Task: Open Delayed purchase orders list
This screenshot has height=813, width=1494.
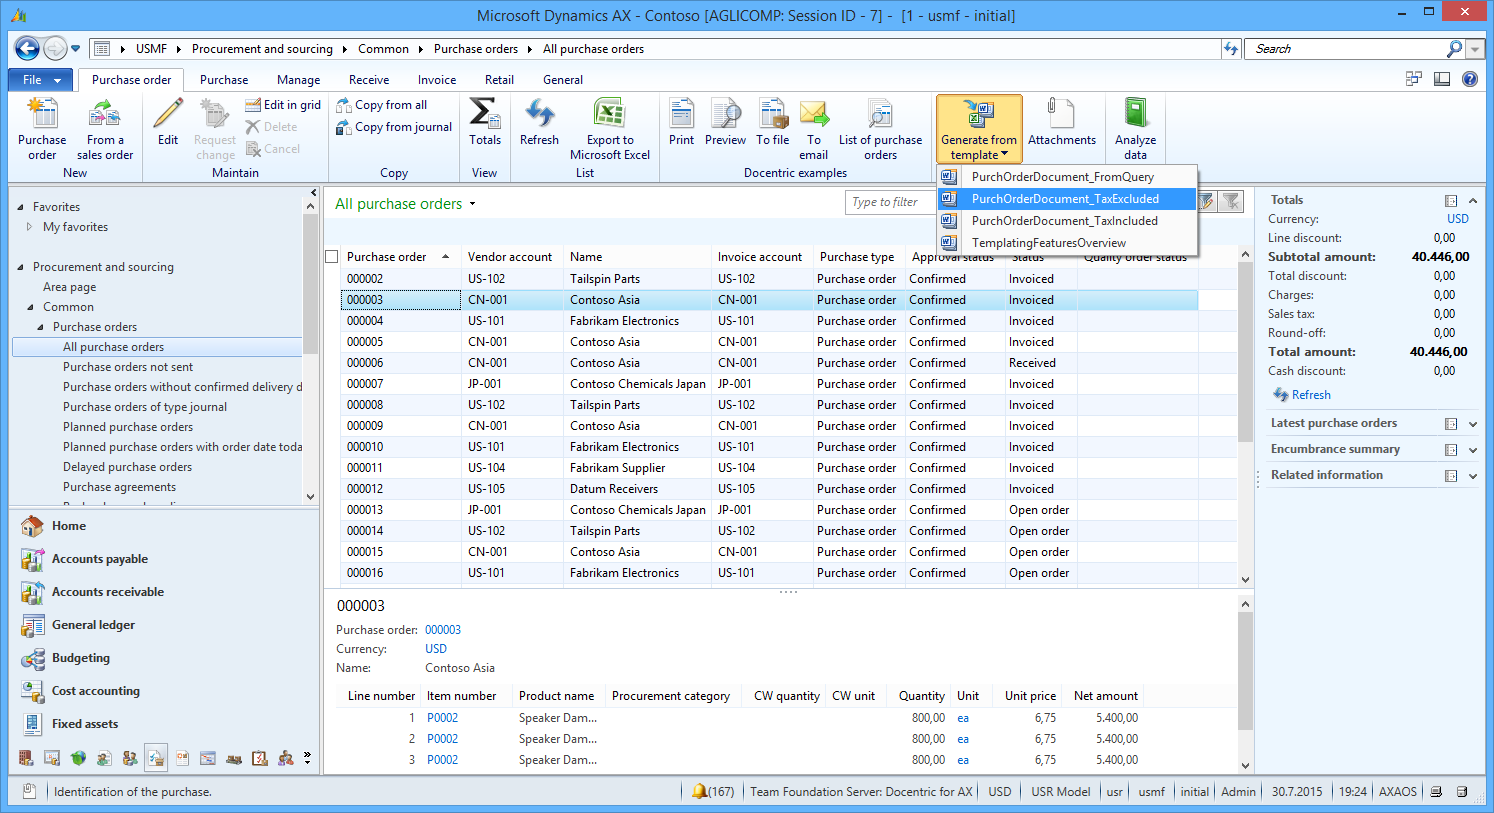Action: 127,467
